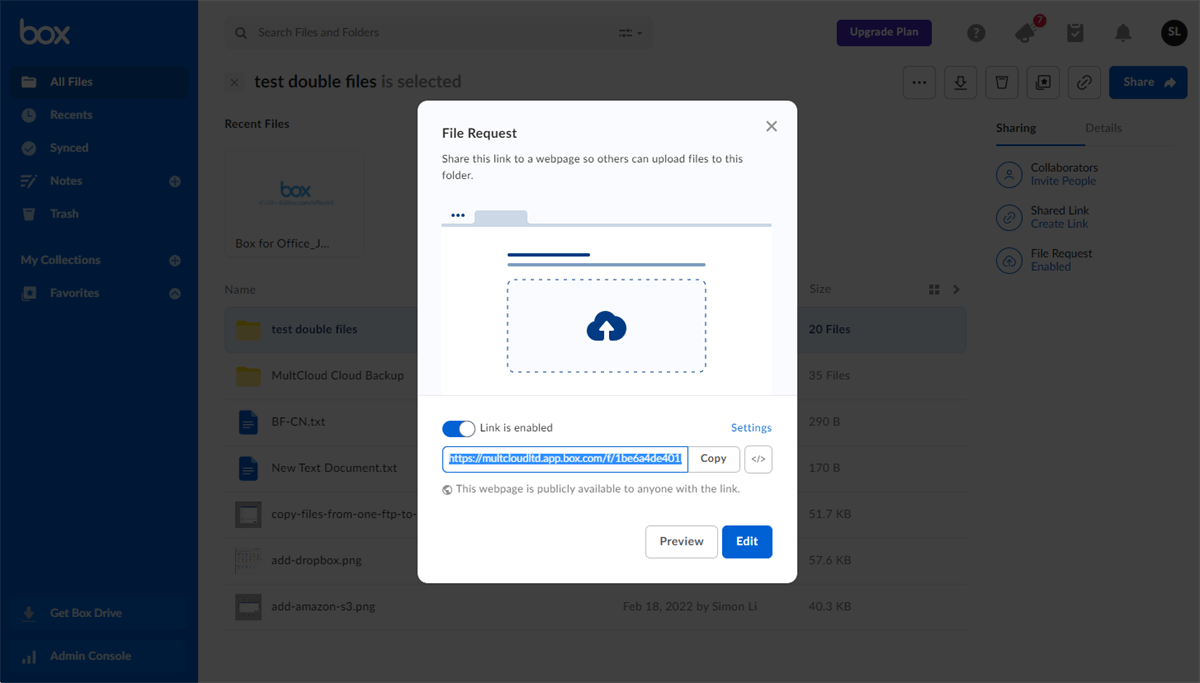Click the download icon in top toolbar

click(960, 82)
